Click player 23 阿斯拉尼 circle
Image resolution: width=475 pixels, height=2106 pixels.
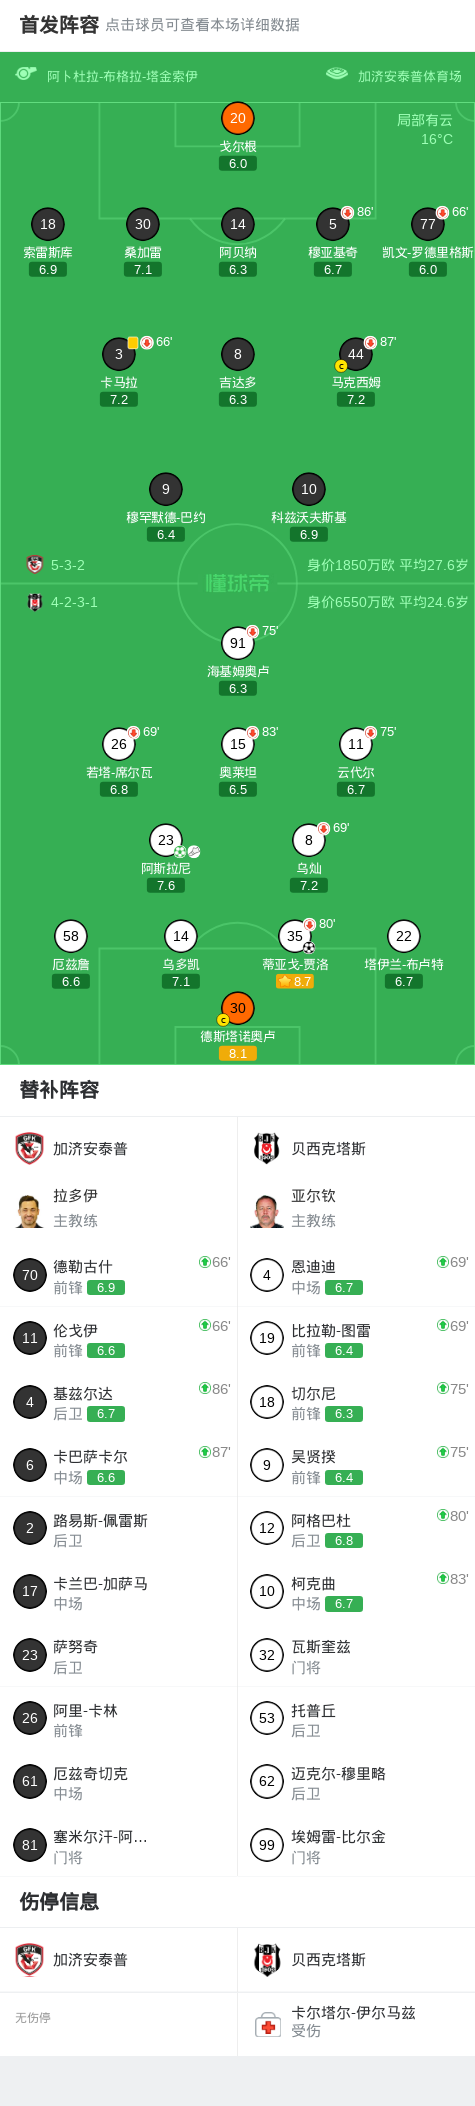tap(166, 840)
